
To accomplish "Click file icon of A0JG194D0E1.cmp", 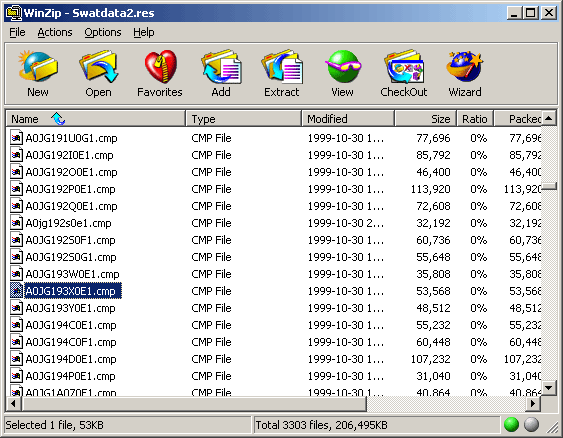I will tap(16, 359).
